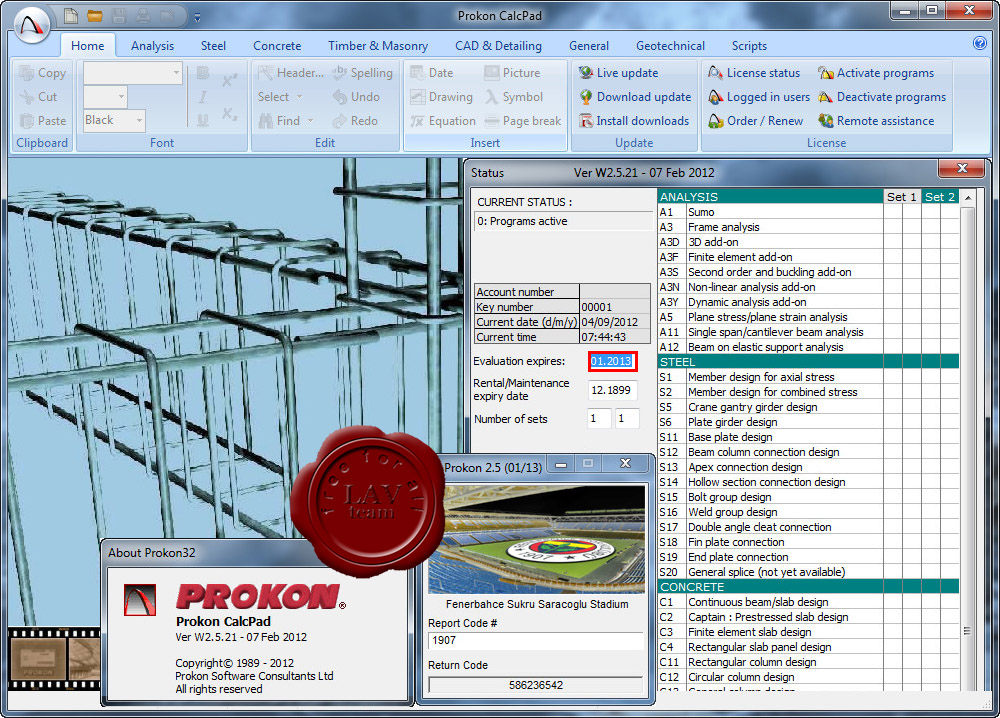1000x718 pixels.
Task: Click the Rental/Maintenance expiry date field
Action: pos(612,390)
